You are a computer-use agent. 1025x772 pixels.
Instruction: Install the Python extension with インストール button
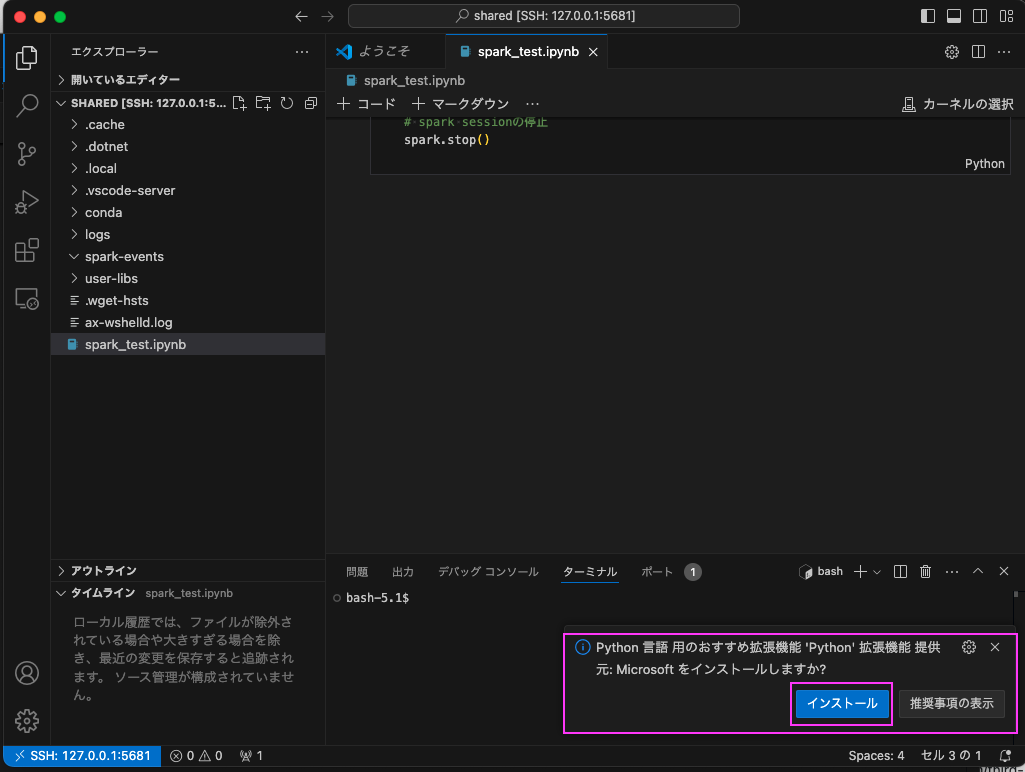[x=842, y=703]
